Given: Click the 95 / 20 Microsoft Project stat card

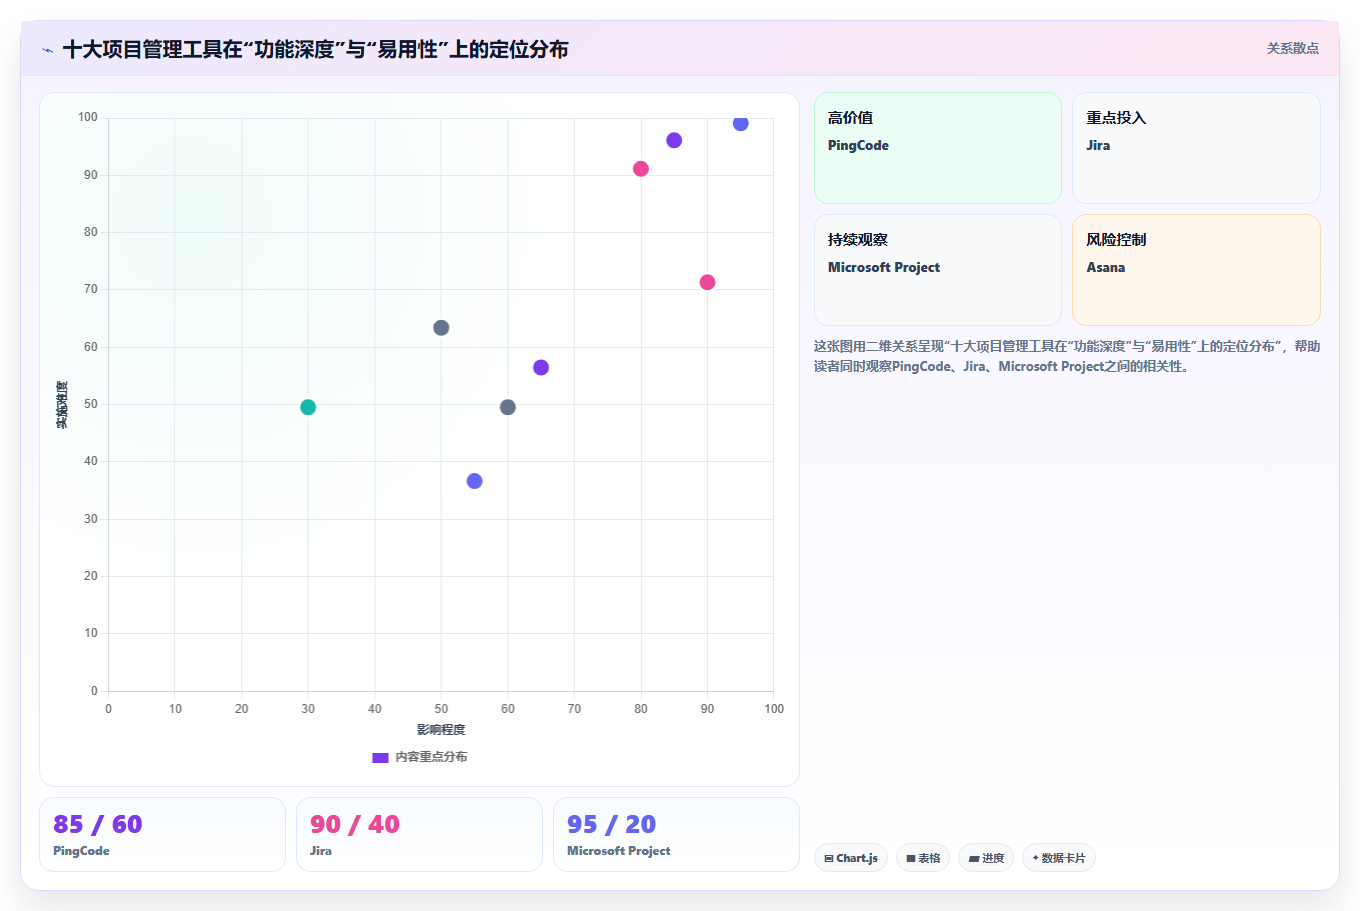Looking at the screenshot, I should 676,834.
